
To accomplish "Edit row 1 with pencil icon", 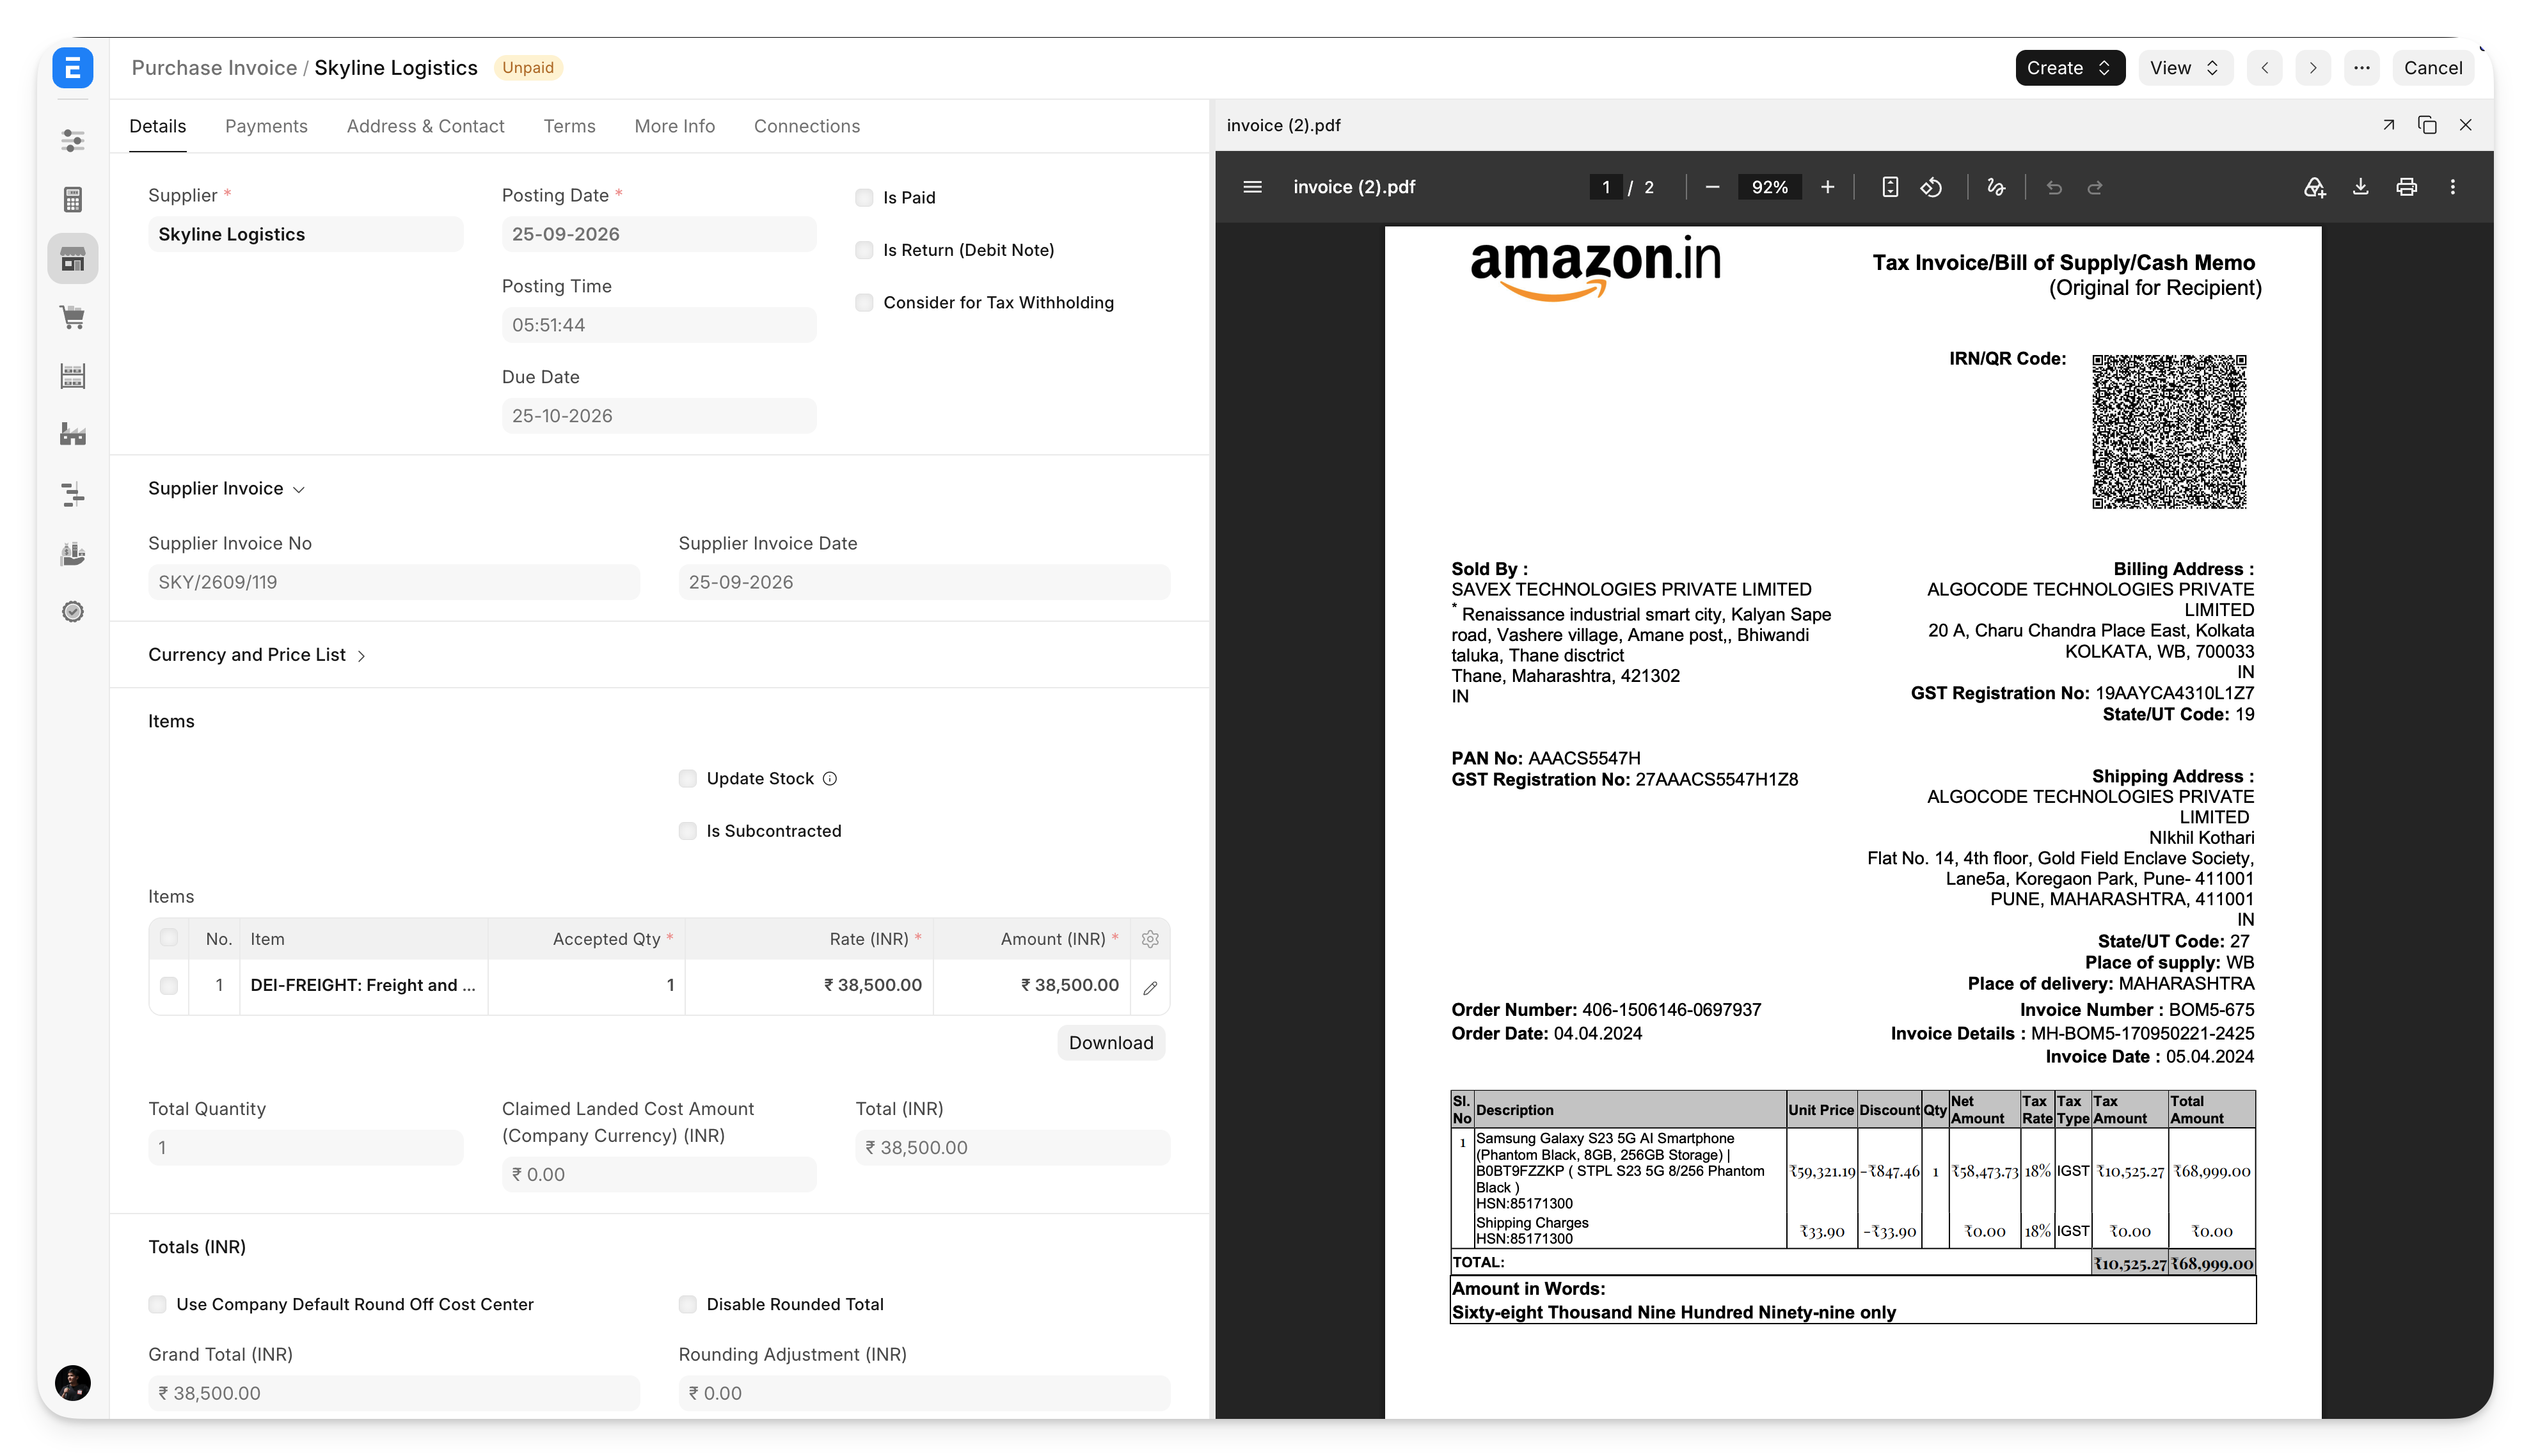I will (1150, 987).
